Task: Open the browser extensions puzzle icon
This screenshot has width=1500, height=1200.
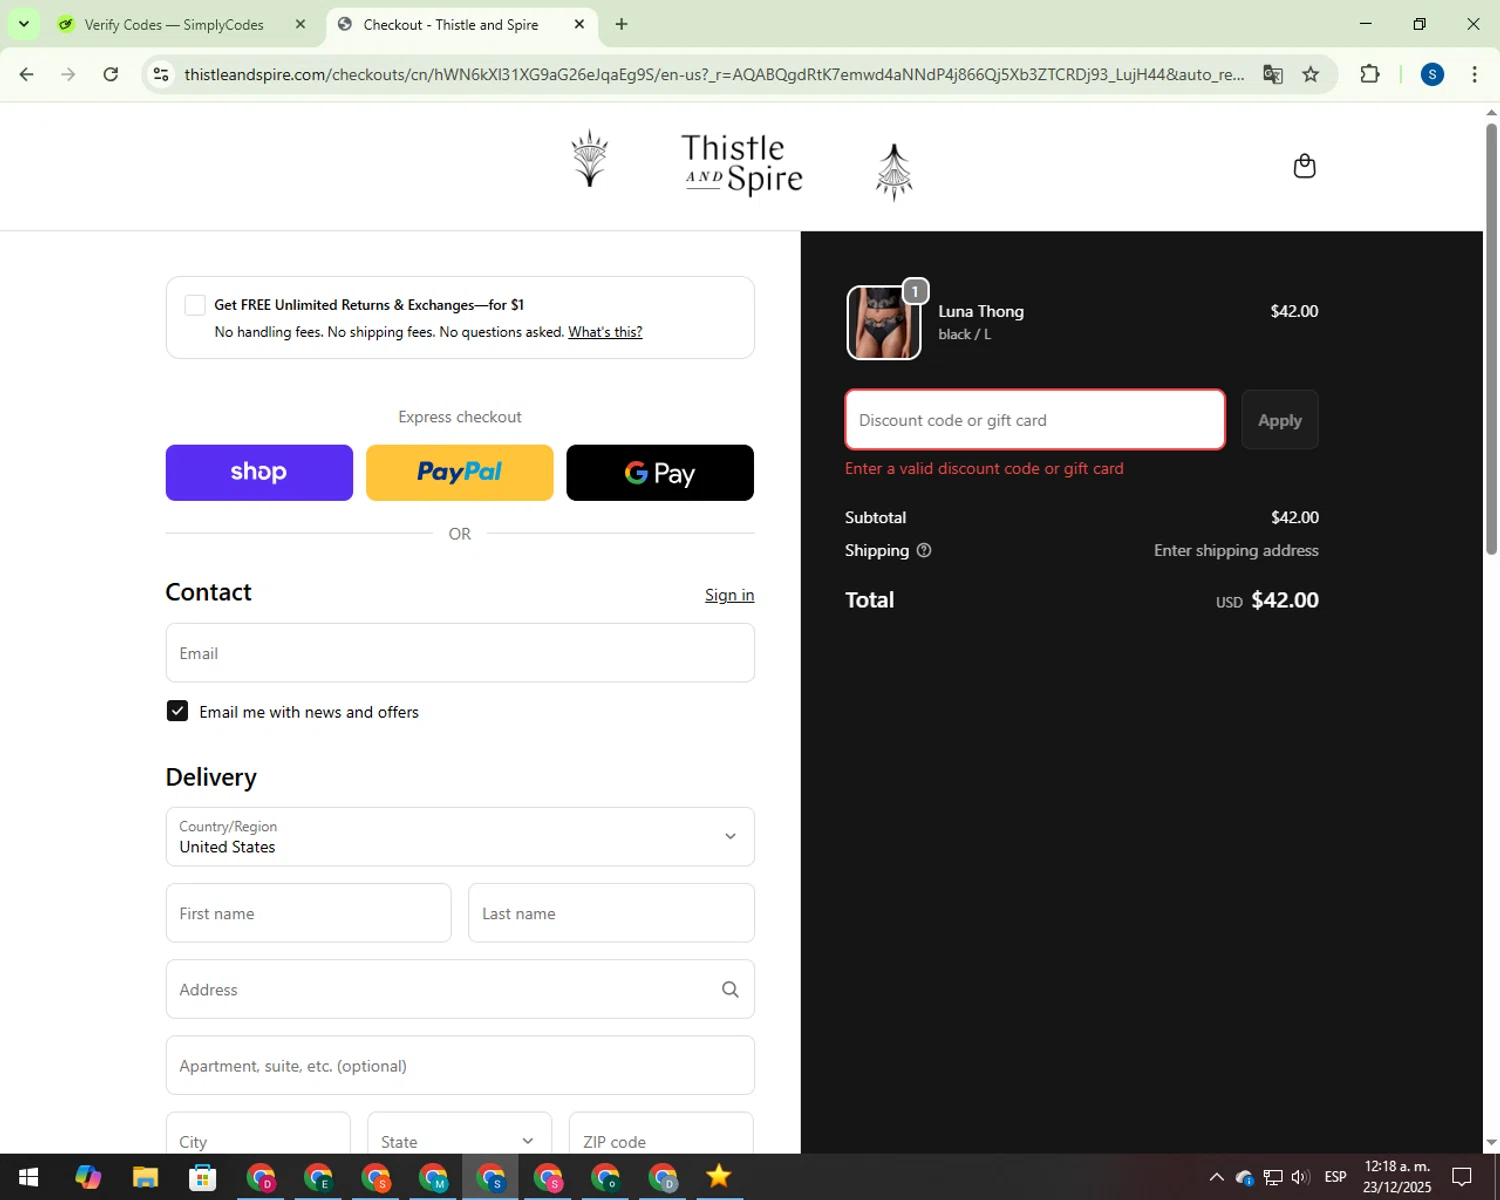Action: [x=1370, y=74]
